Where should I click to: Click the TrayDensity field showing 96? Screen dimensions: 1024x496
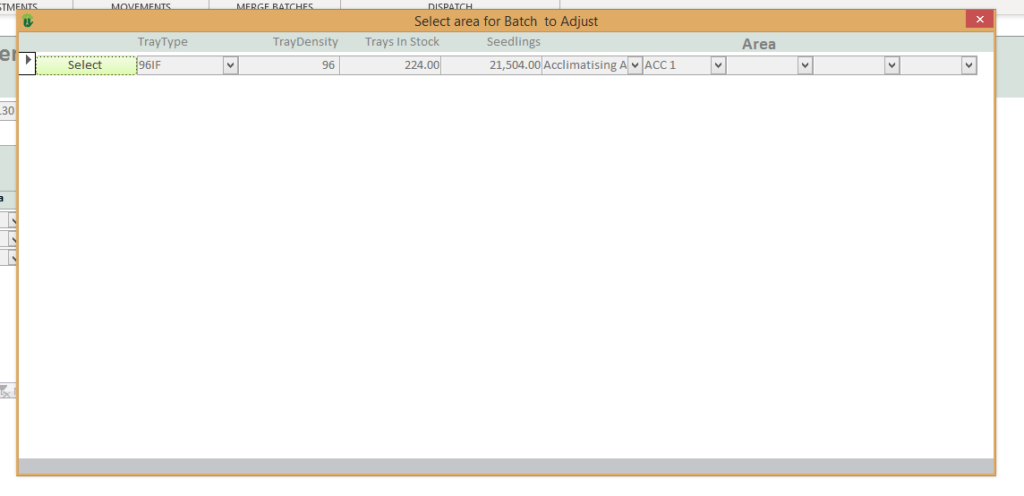pyautogui.click(x=289, y=65)
